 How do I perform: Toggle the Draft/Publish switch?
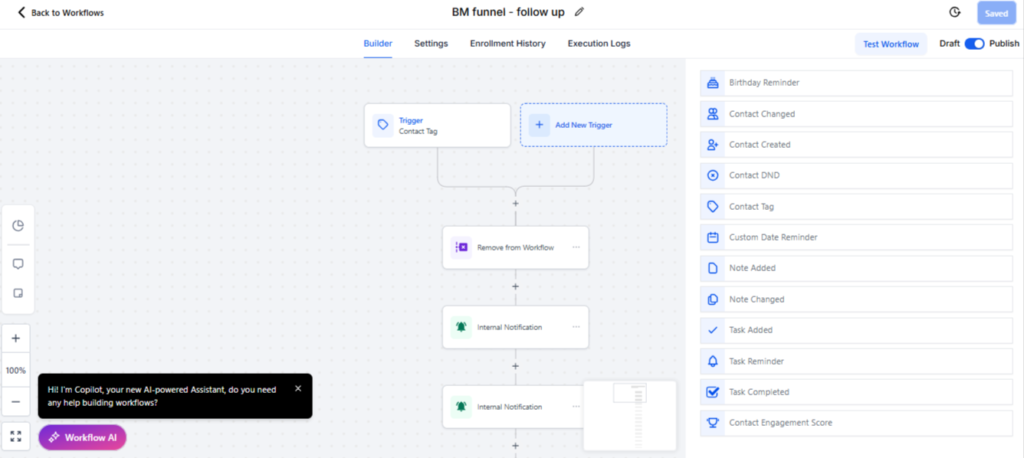pos(974,44)
